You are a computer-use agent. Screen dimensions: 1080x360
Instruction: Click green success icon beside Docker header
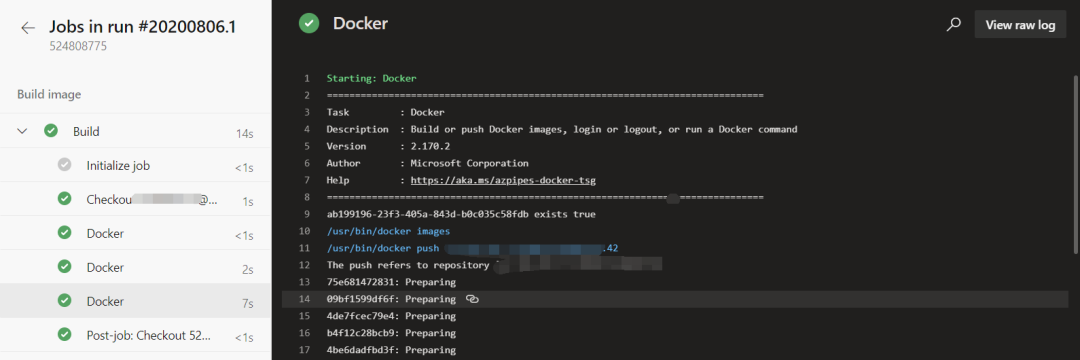pos(309,23)
